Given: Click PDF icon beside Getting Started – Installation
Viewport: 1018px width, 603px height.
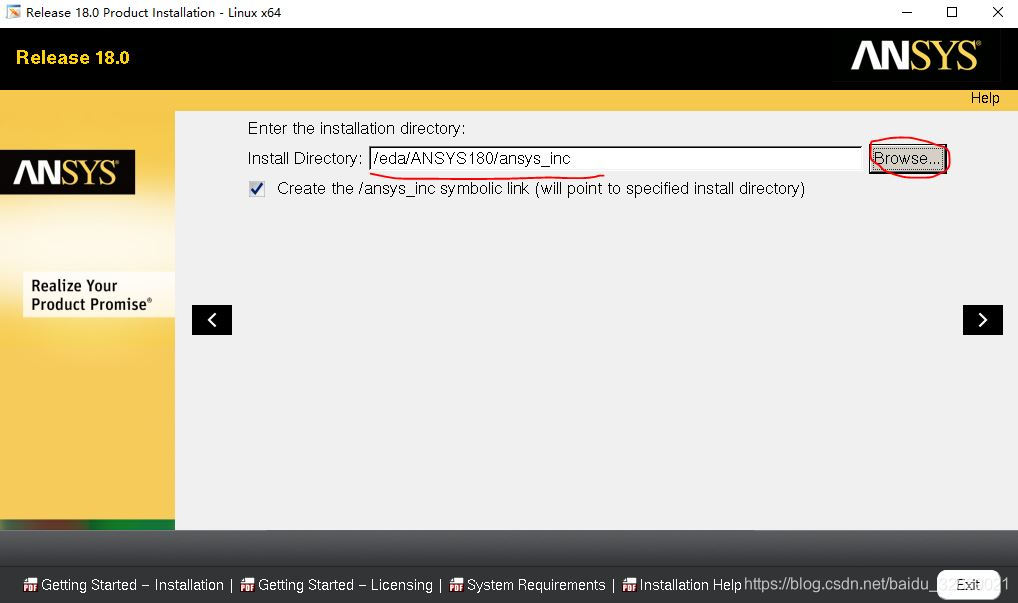Looking at the screenshot, I should (x=31, y=585).
